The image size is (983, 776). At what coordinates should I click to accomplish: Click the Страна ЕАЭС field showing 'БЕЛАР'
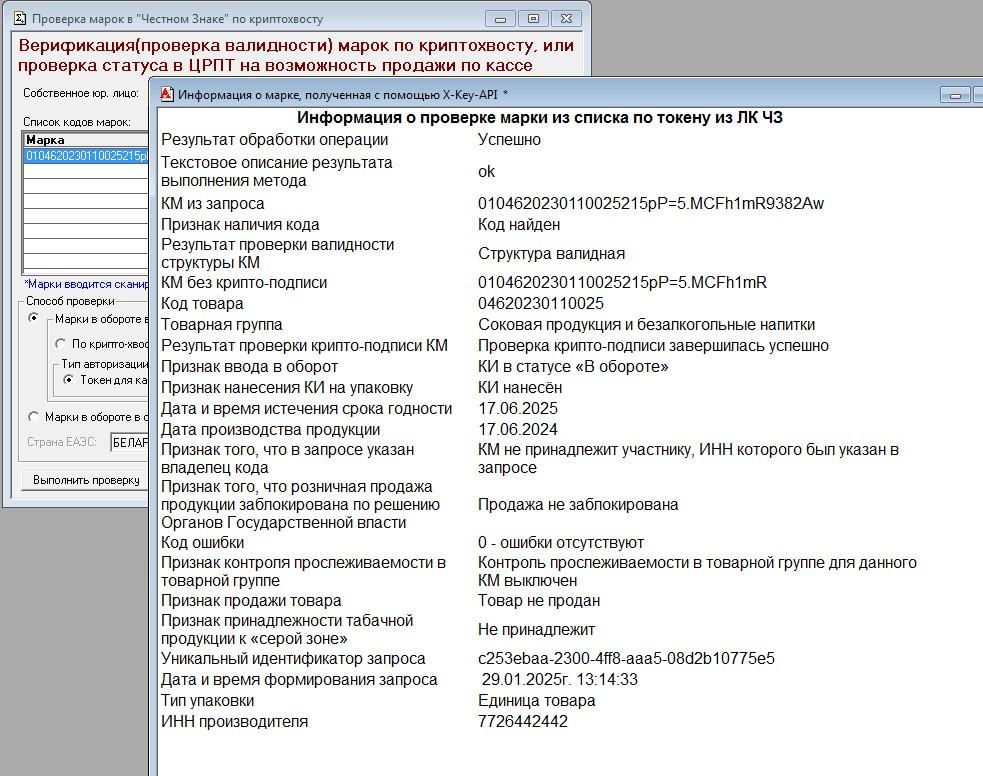tap(130, 442)
